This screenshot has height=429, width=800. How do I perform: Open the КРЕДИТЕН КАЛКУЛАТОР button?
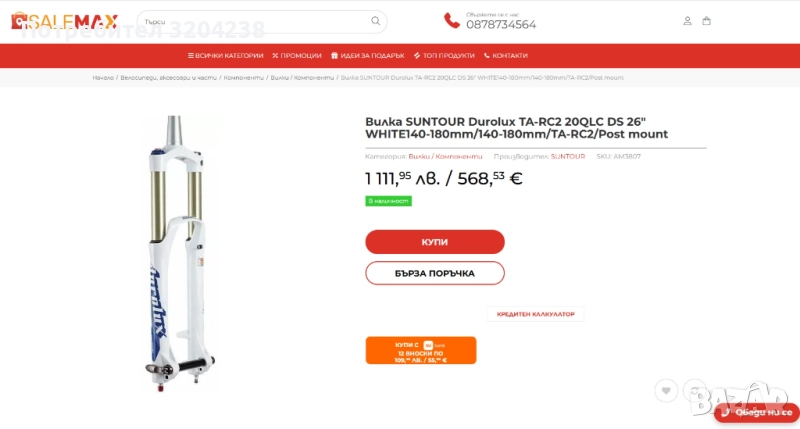pyautogui.click(x=536, y=314)
